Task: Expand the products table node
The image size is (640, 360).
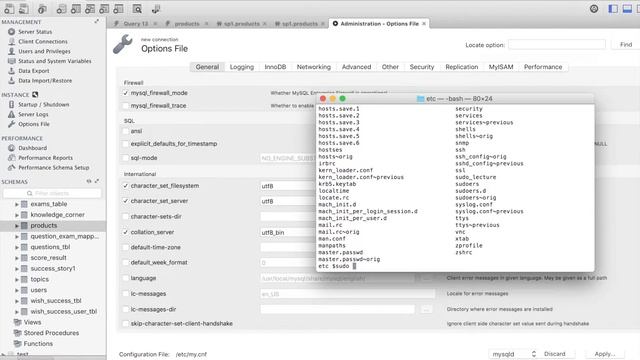Action: (x=17, y=226)
